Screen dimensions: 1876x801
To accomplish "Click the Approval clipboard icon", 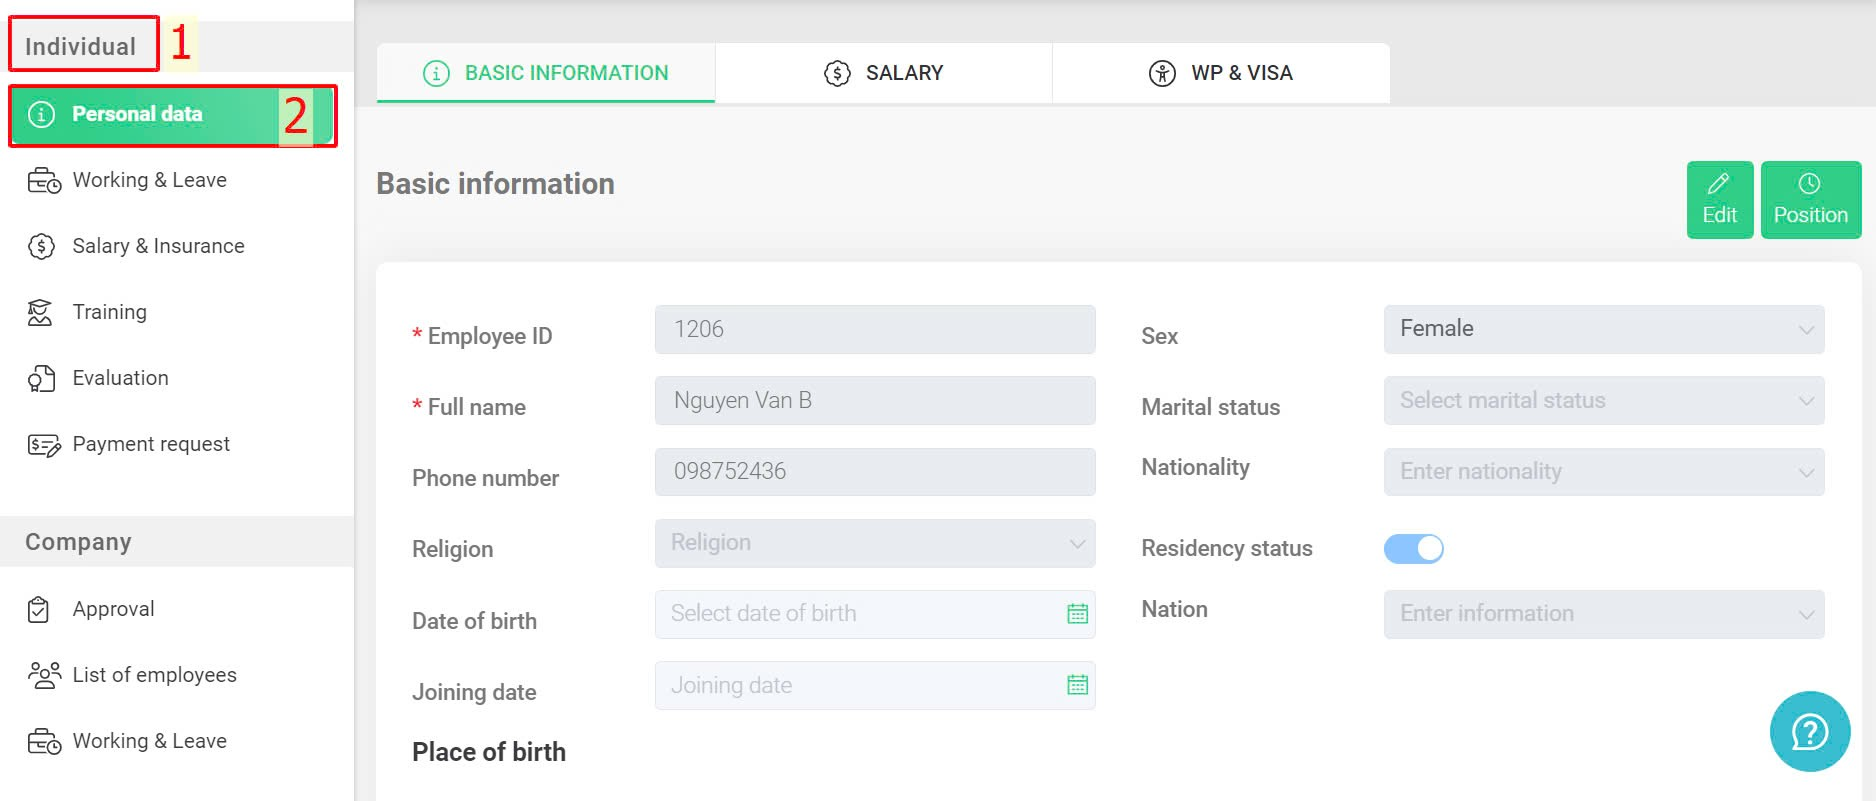I will click(x=39, y=609).
